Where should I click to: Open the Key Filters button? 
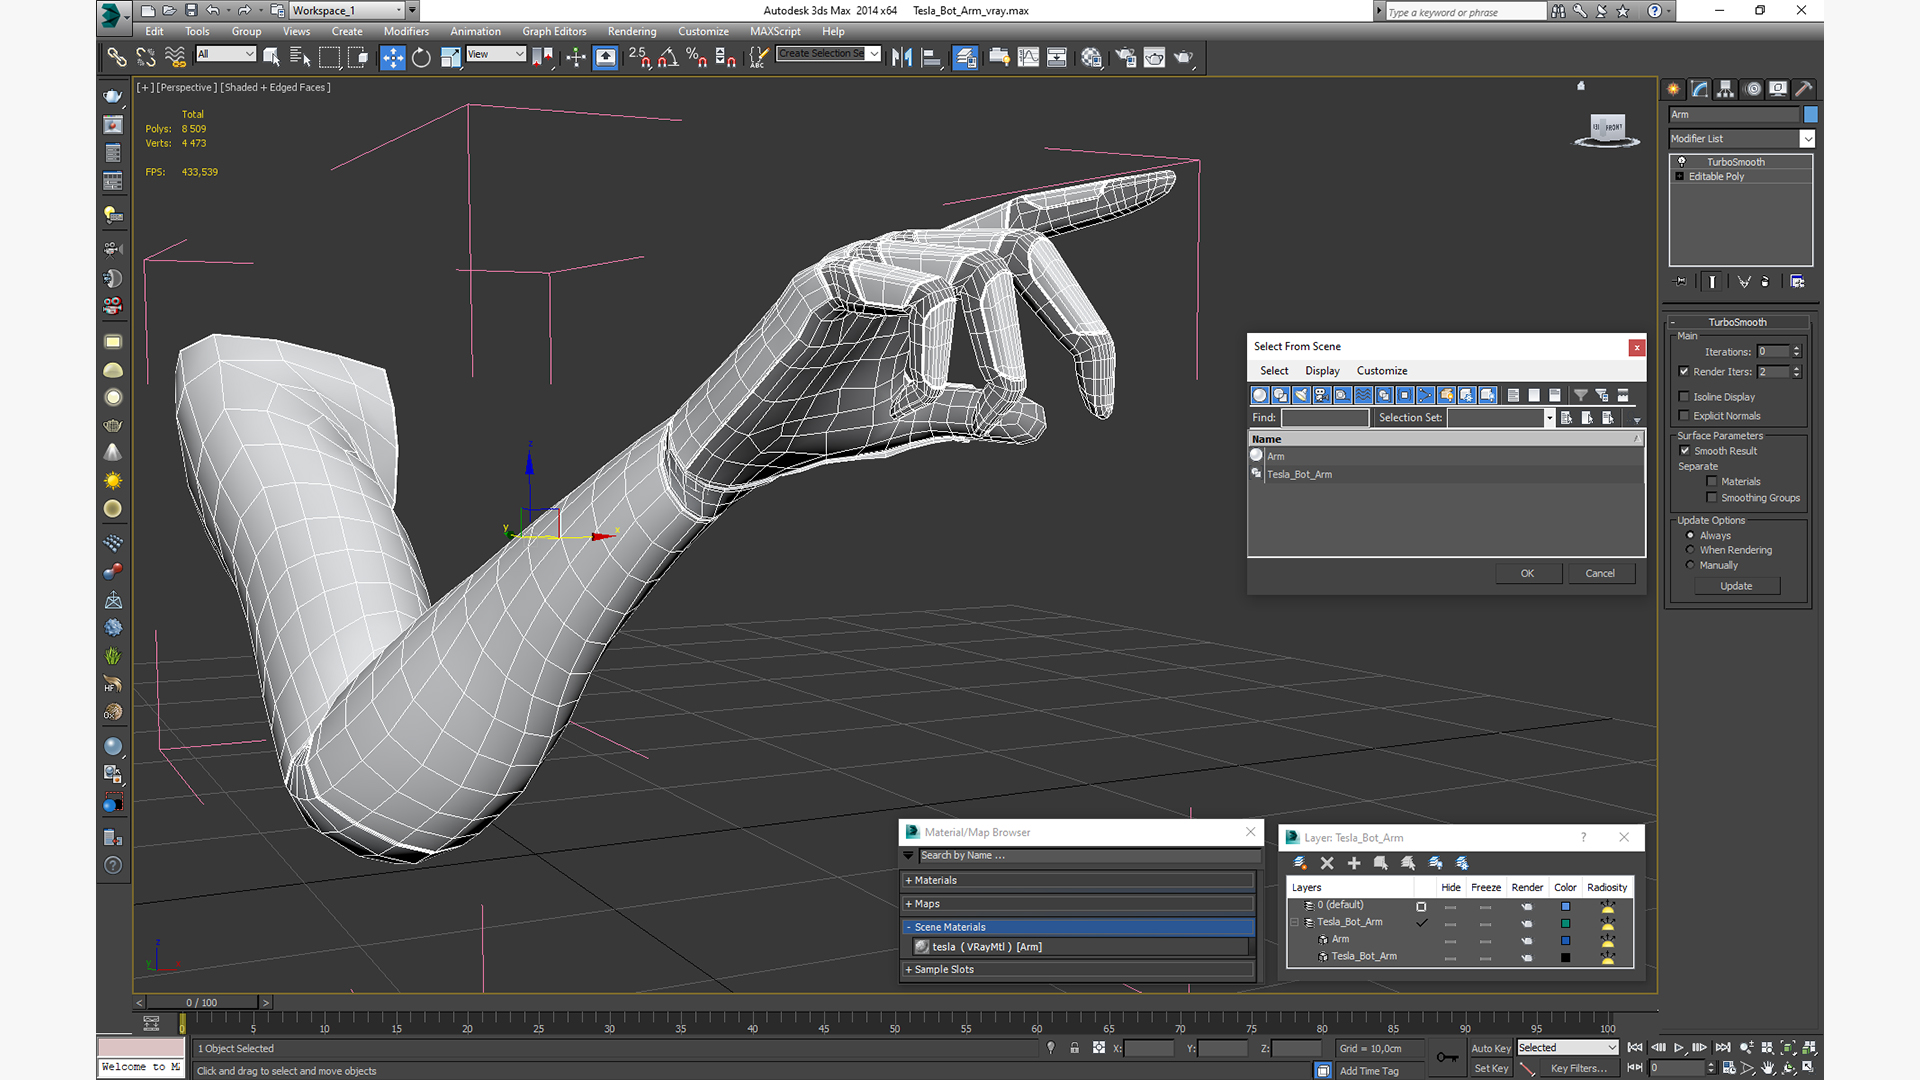(1578, 1069)
